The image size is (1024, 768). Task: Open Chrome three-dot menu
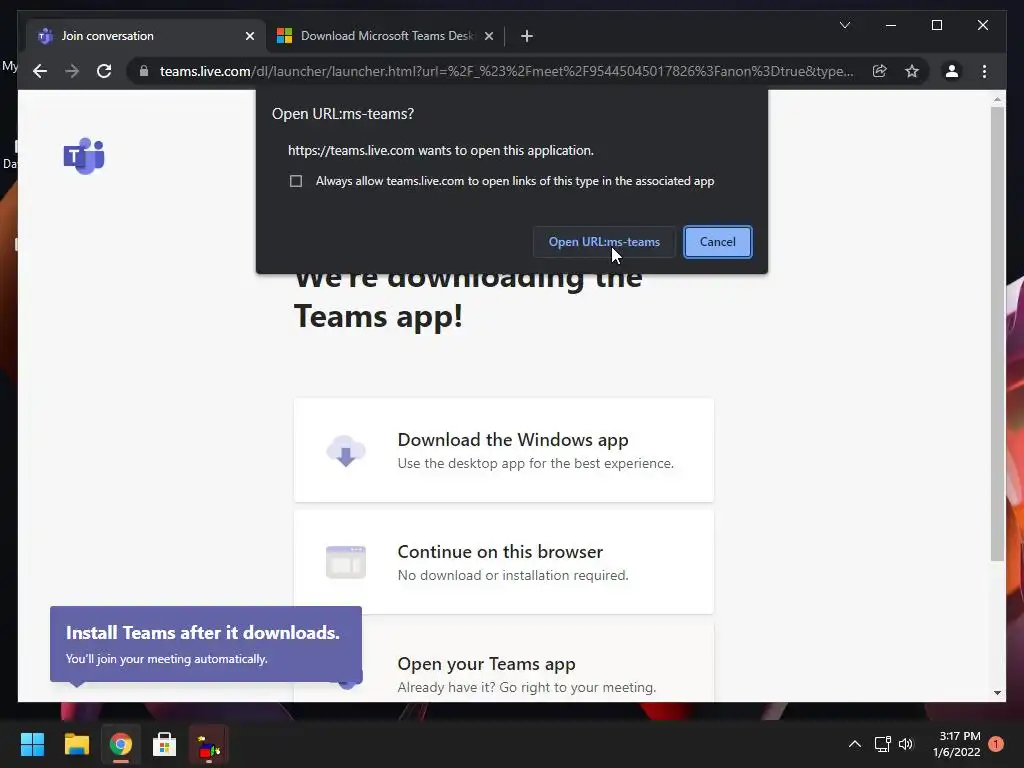click(x=984, y=71)
